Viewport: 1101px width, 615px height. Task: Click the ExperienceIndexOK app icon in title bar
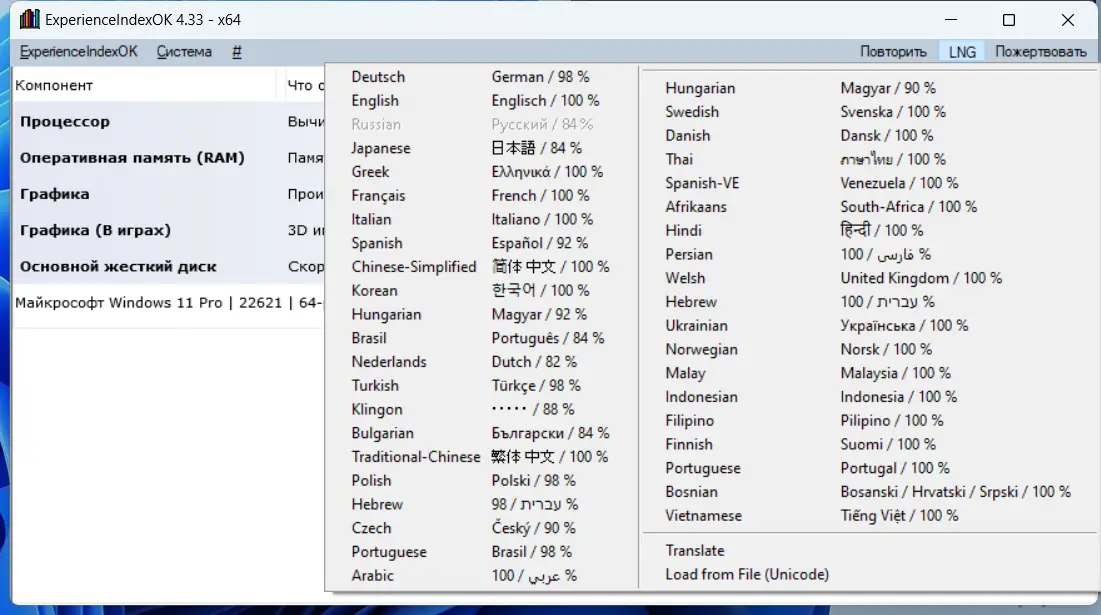[29, 19]
